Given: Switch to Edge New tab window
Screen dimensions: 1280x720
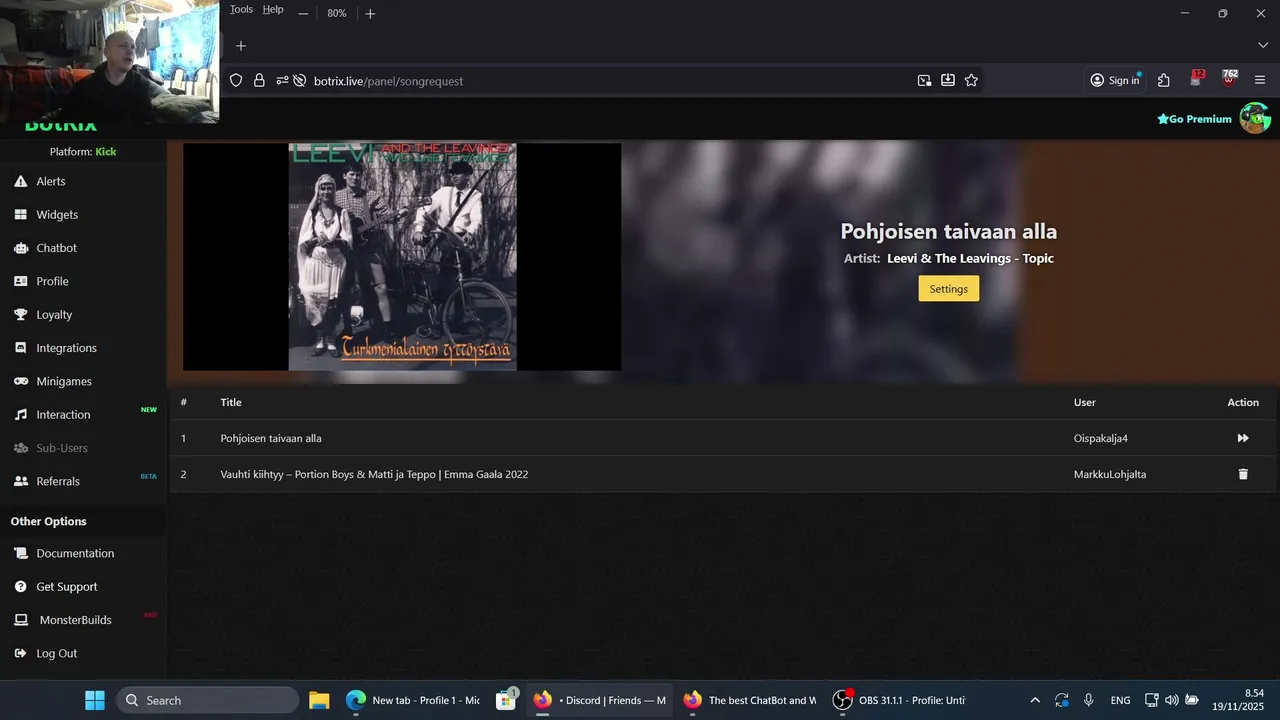Looking at the screenshot, I should click(x=414, y=700).
